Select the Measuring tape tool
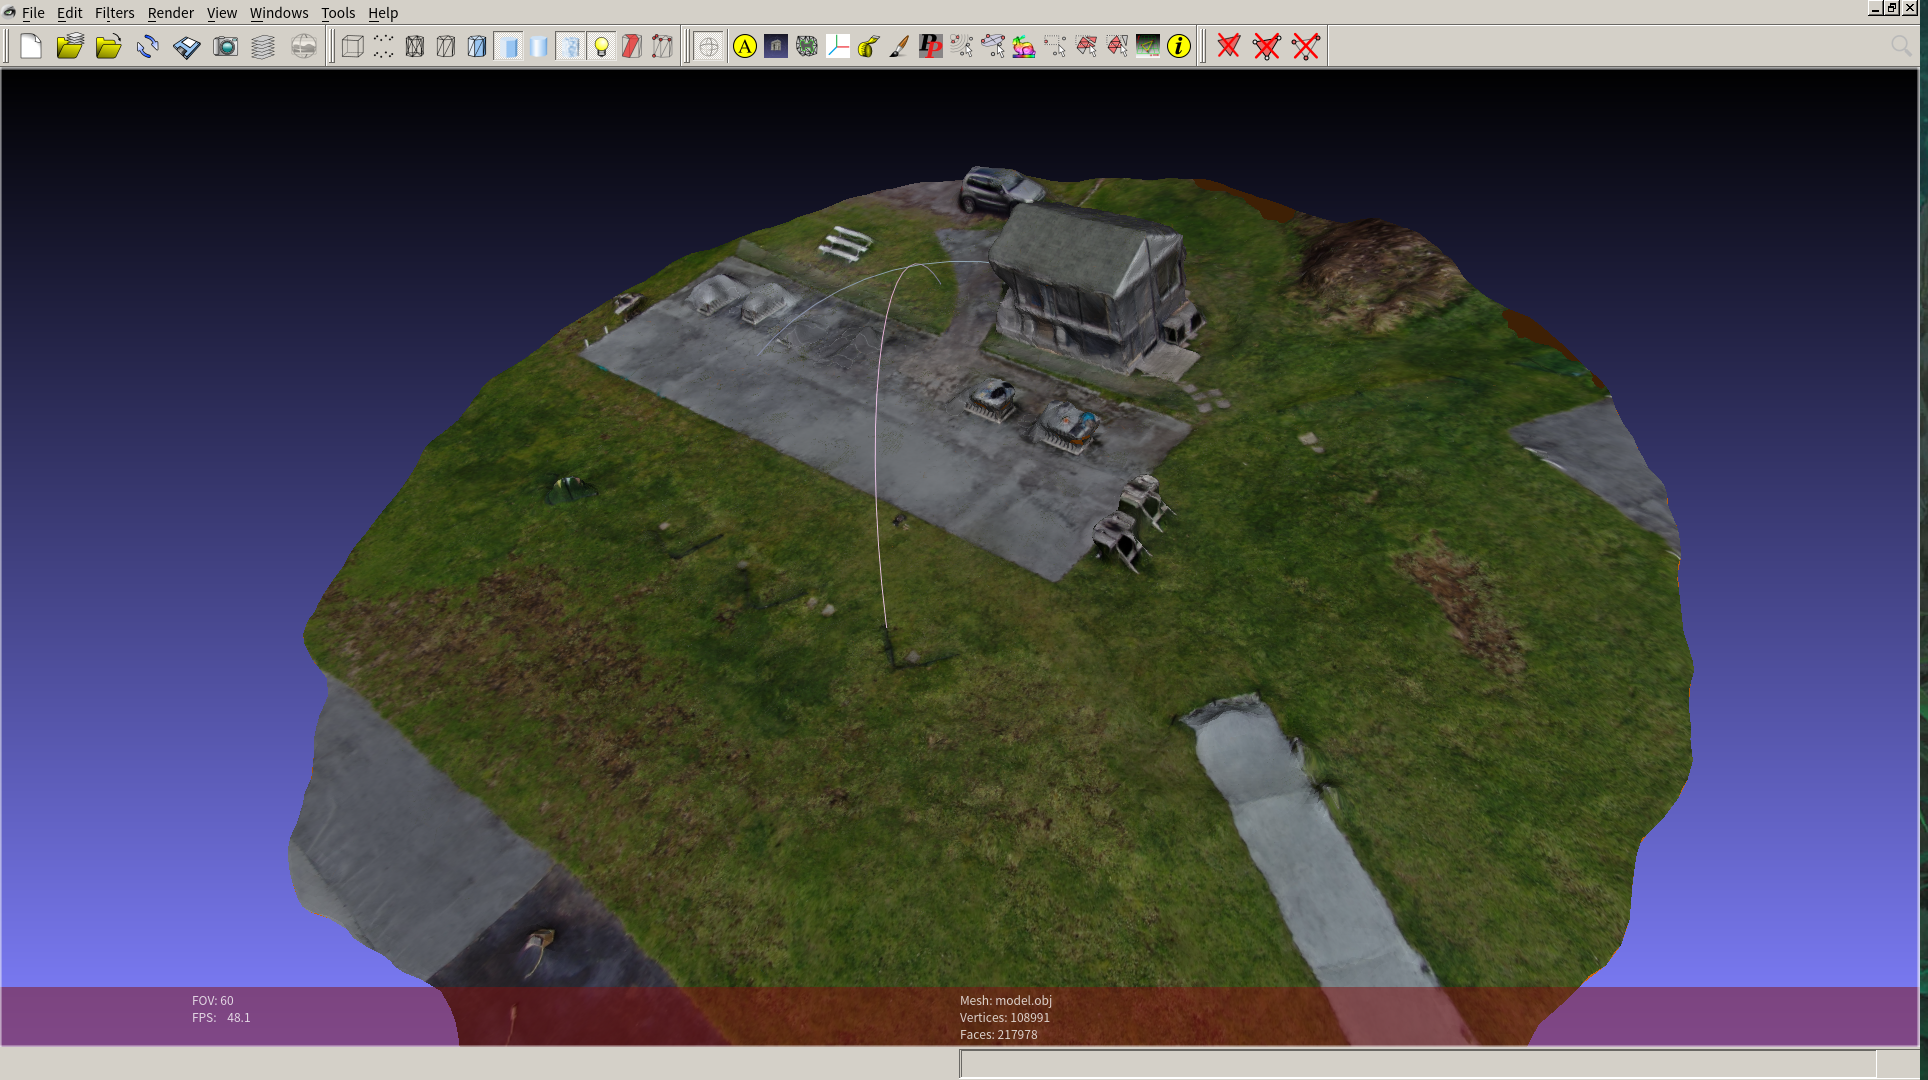The height and width of the screenshot is (1080, 1928). (x=868, y=46)
